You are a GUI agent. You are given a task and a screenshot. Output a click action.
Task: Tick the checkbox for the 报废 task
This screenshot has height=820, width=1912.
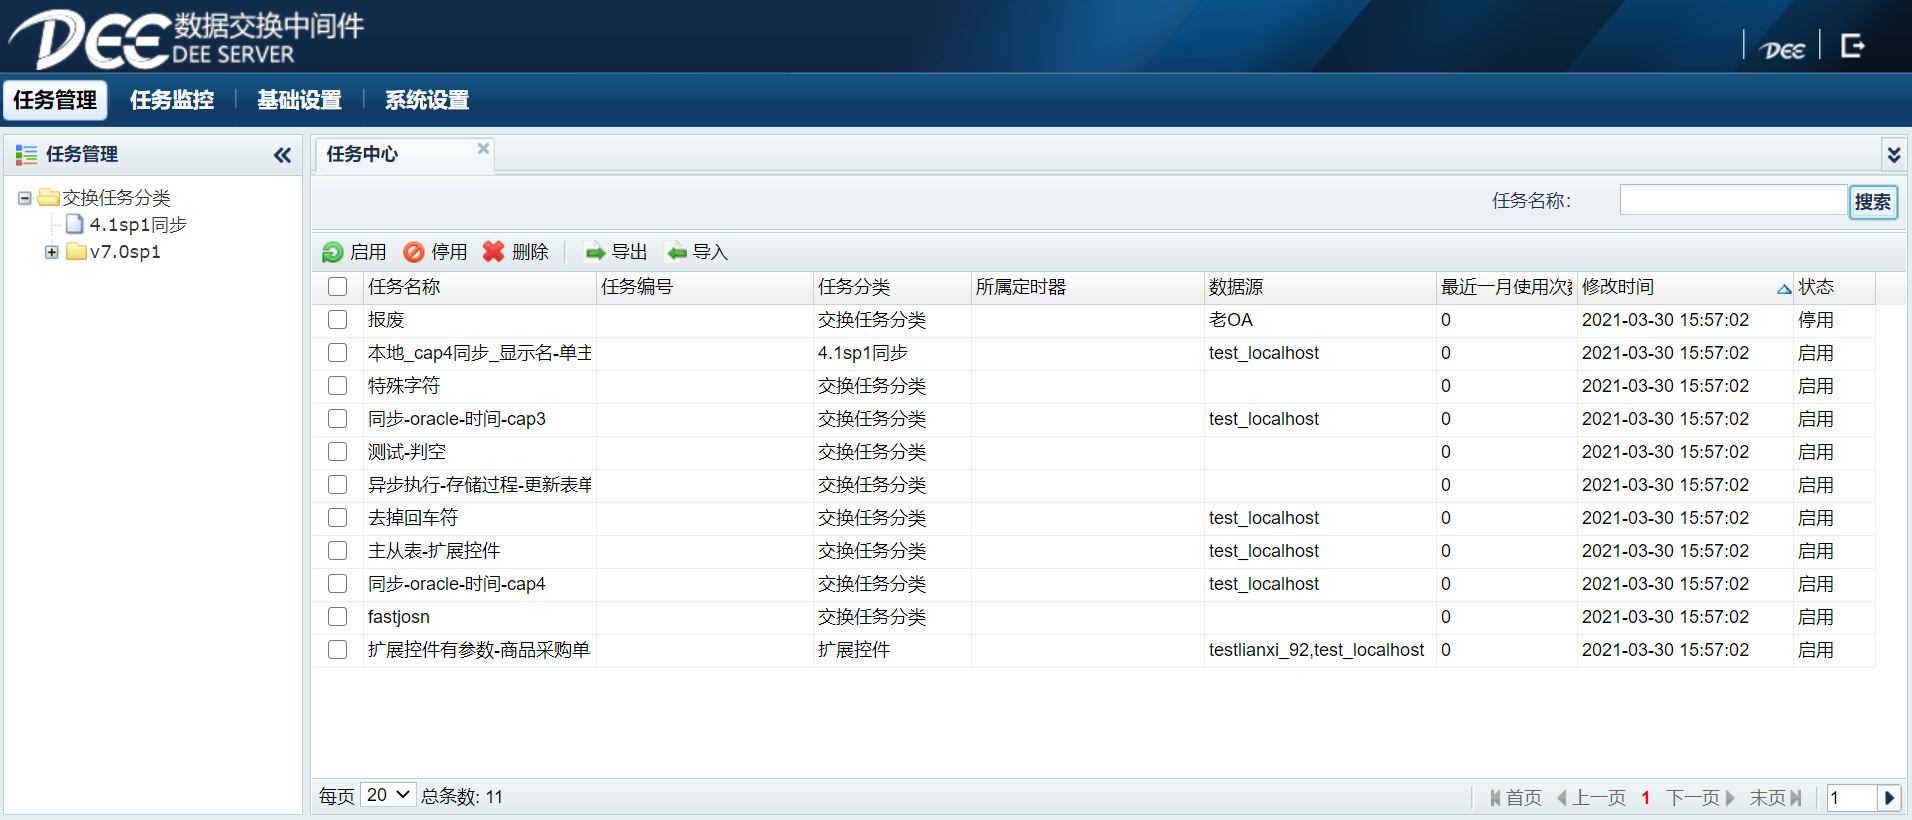click(338, 320)
